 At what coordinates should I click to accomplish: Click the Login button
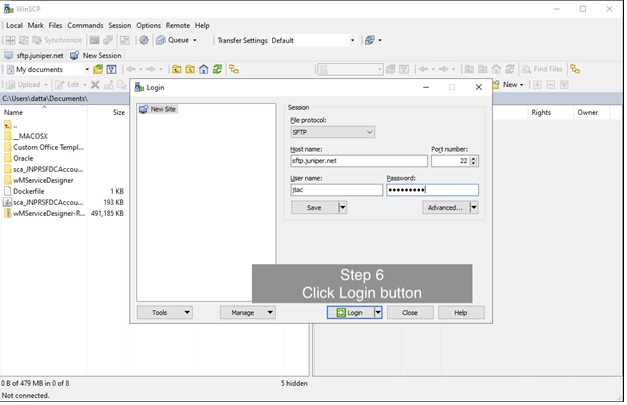(350, 313)
